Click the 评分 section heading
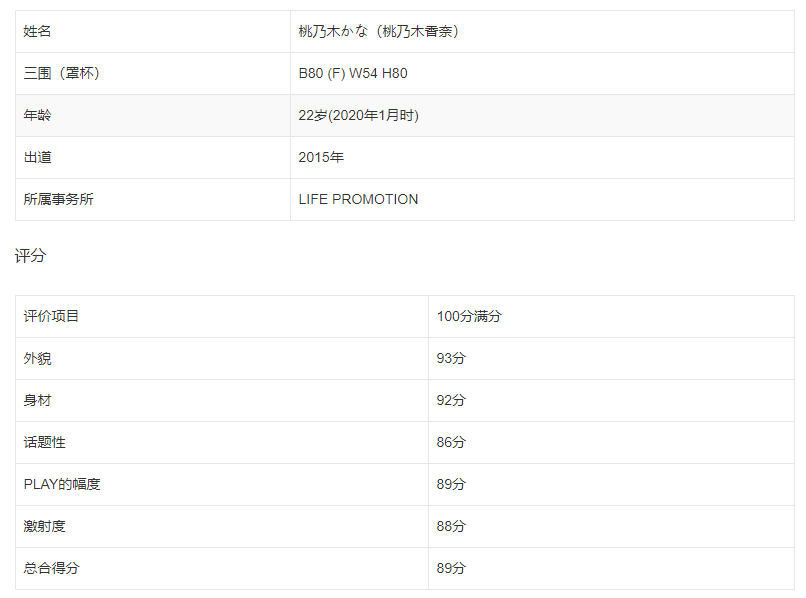 click(30, 256)
